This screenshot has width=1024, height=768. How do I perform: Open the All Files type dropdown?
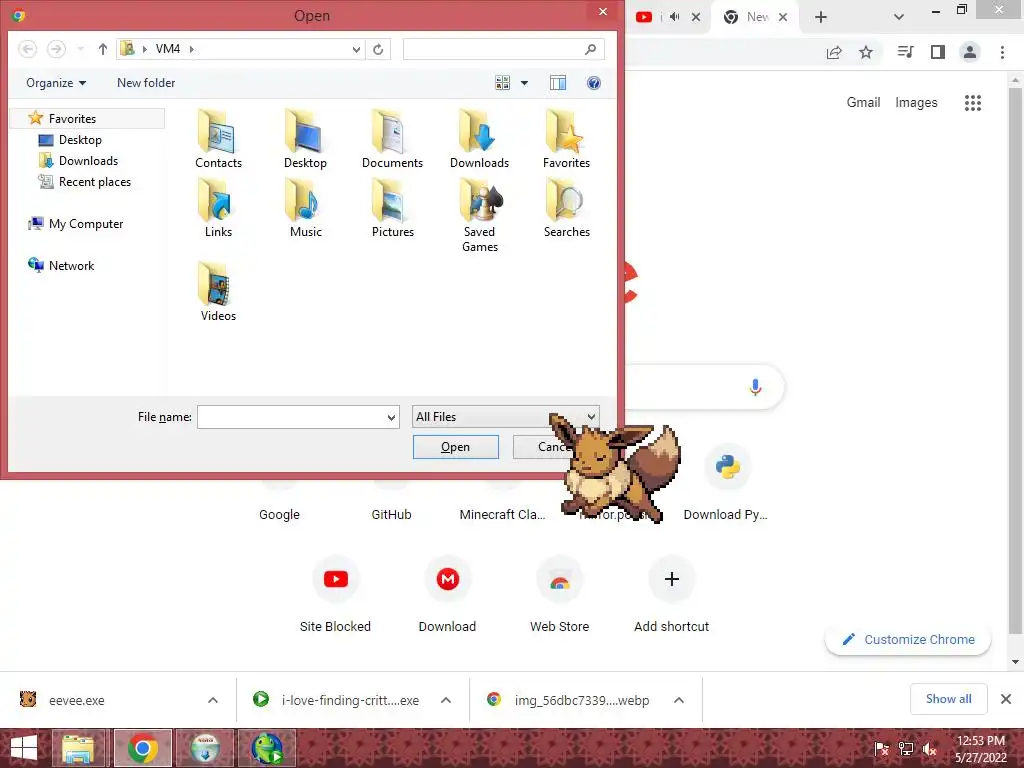click(505, 417)
